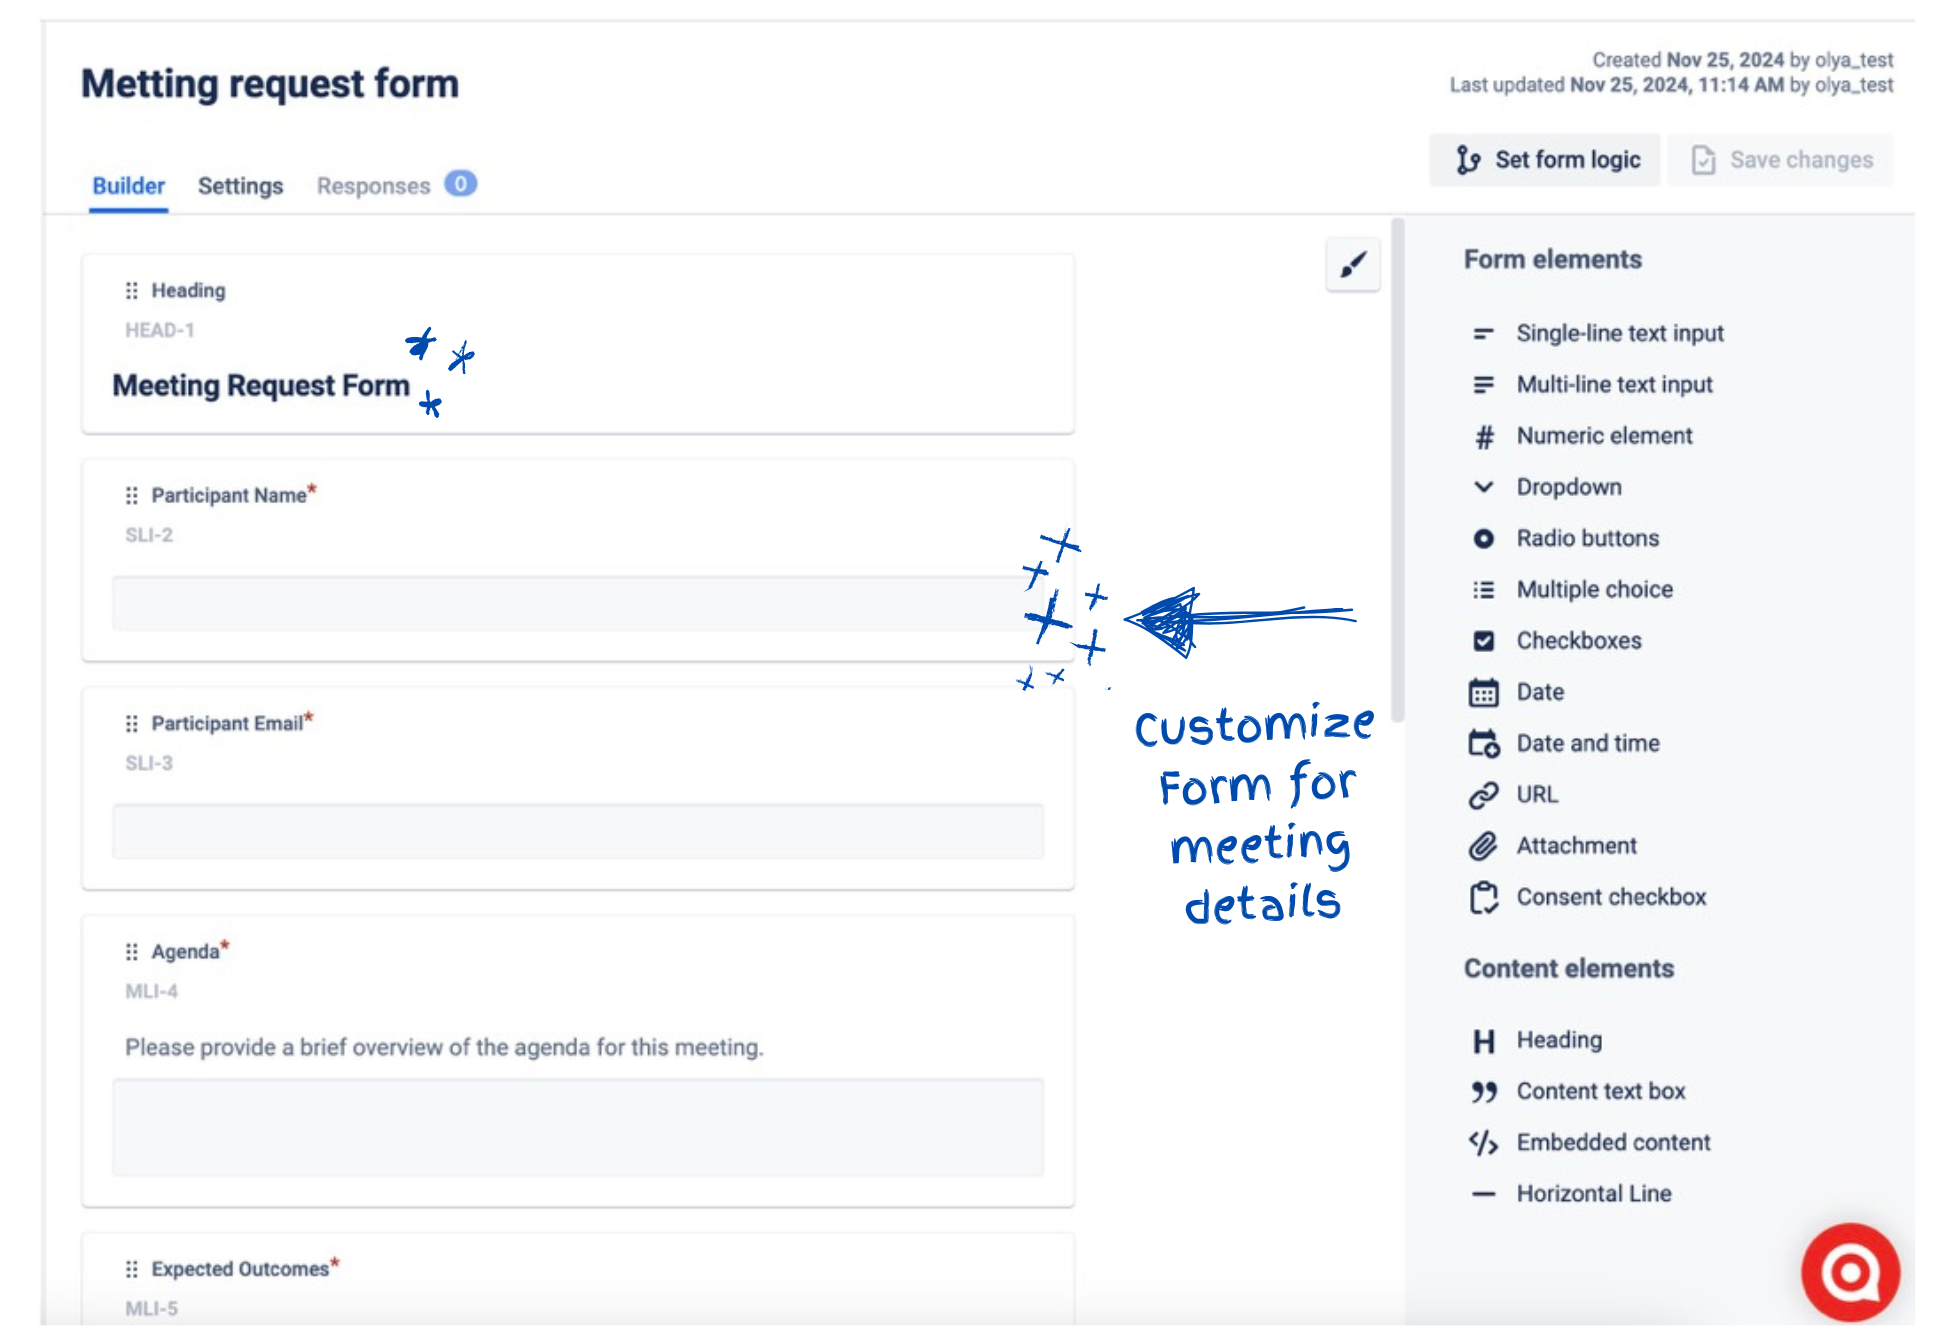1955x1335 pixels.
Task: Open the red chat support widget
Action: click(1849, 1272)
